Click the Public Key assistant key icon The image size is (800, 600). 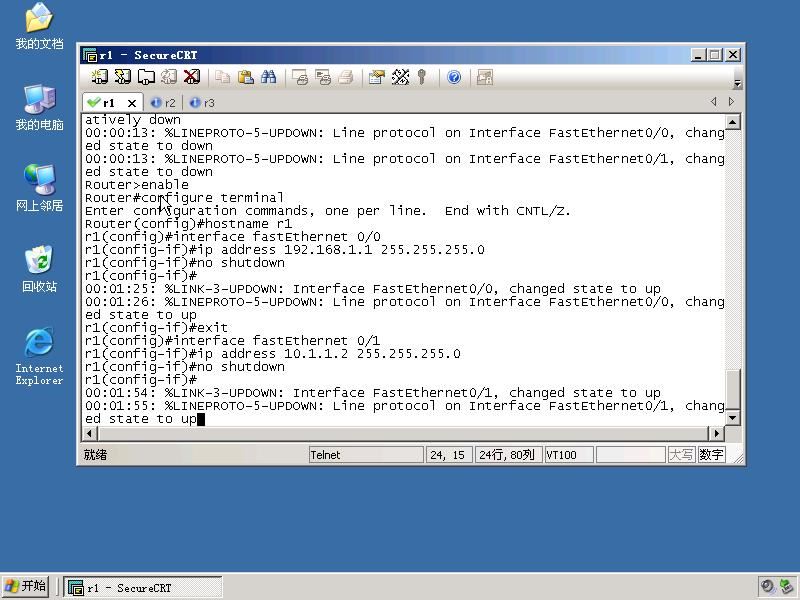[x=421, y=77]
